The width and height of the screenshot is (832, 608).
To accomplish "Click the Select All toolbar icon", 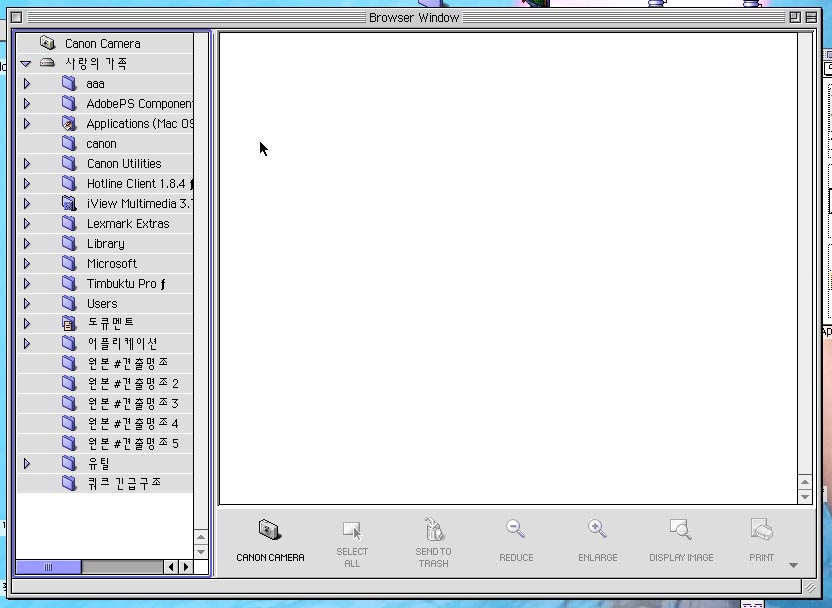I will point(352,531).
